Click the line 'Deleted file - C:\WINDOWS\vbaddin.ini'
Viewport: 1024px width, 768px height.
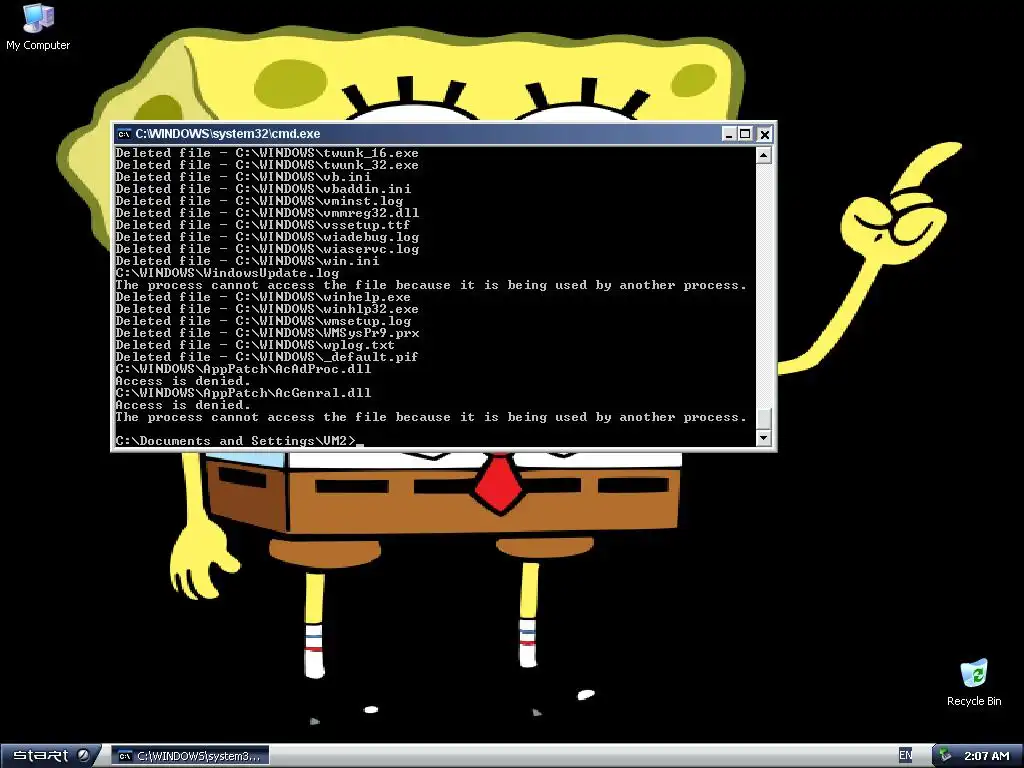click(263, 189)
